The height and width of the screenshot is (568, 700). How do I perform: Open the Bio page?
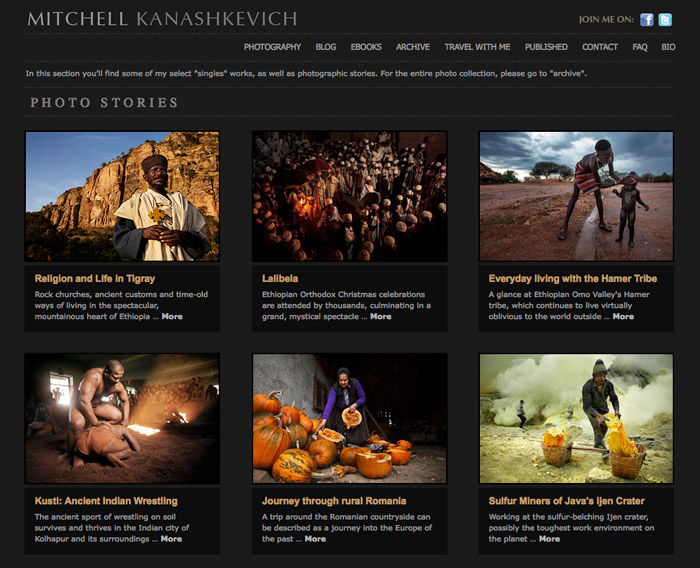pyautogui.click(x=668, y=47)
